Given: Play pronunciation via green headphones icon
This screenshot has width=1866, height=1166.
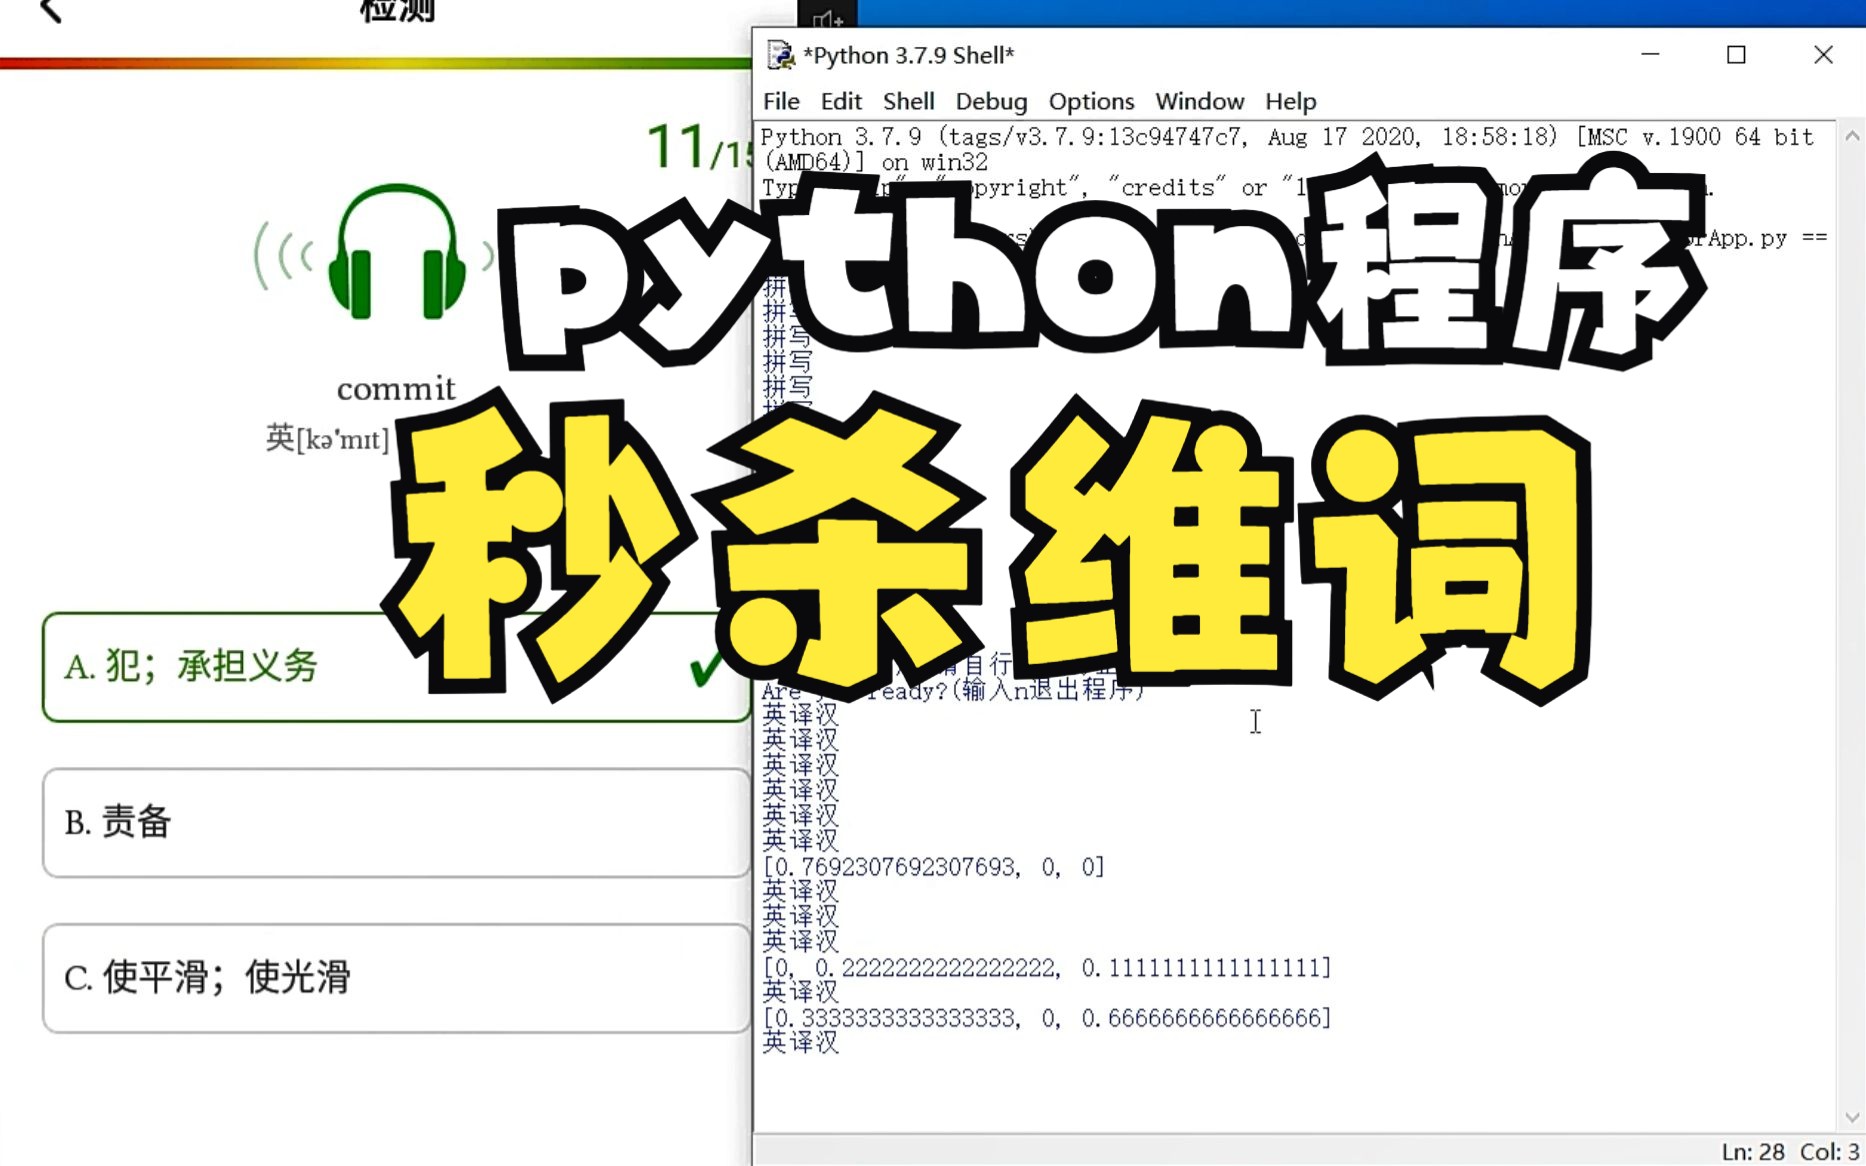Looking at the screenshot, I should point(397,252).
